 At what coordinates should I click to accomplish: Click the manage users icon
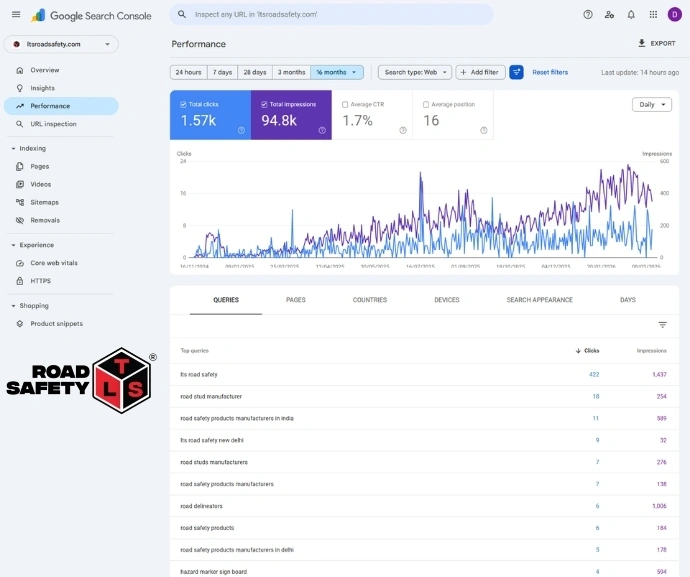pyautogui.click(x=609, y=15)
